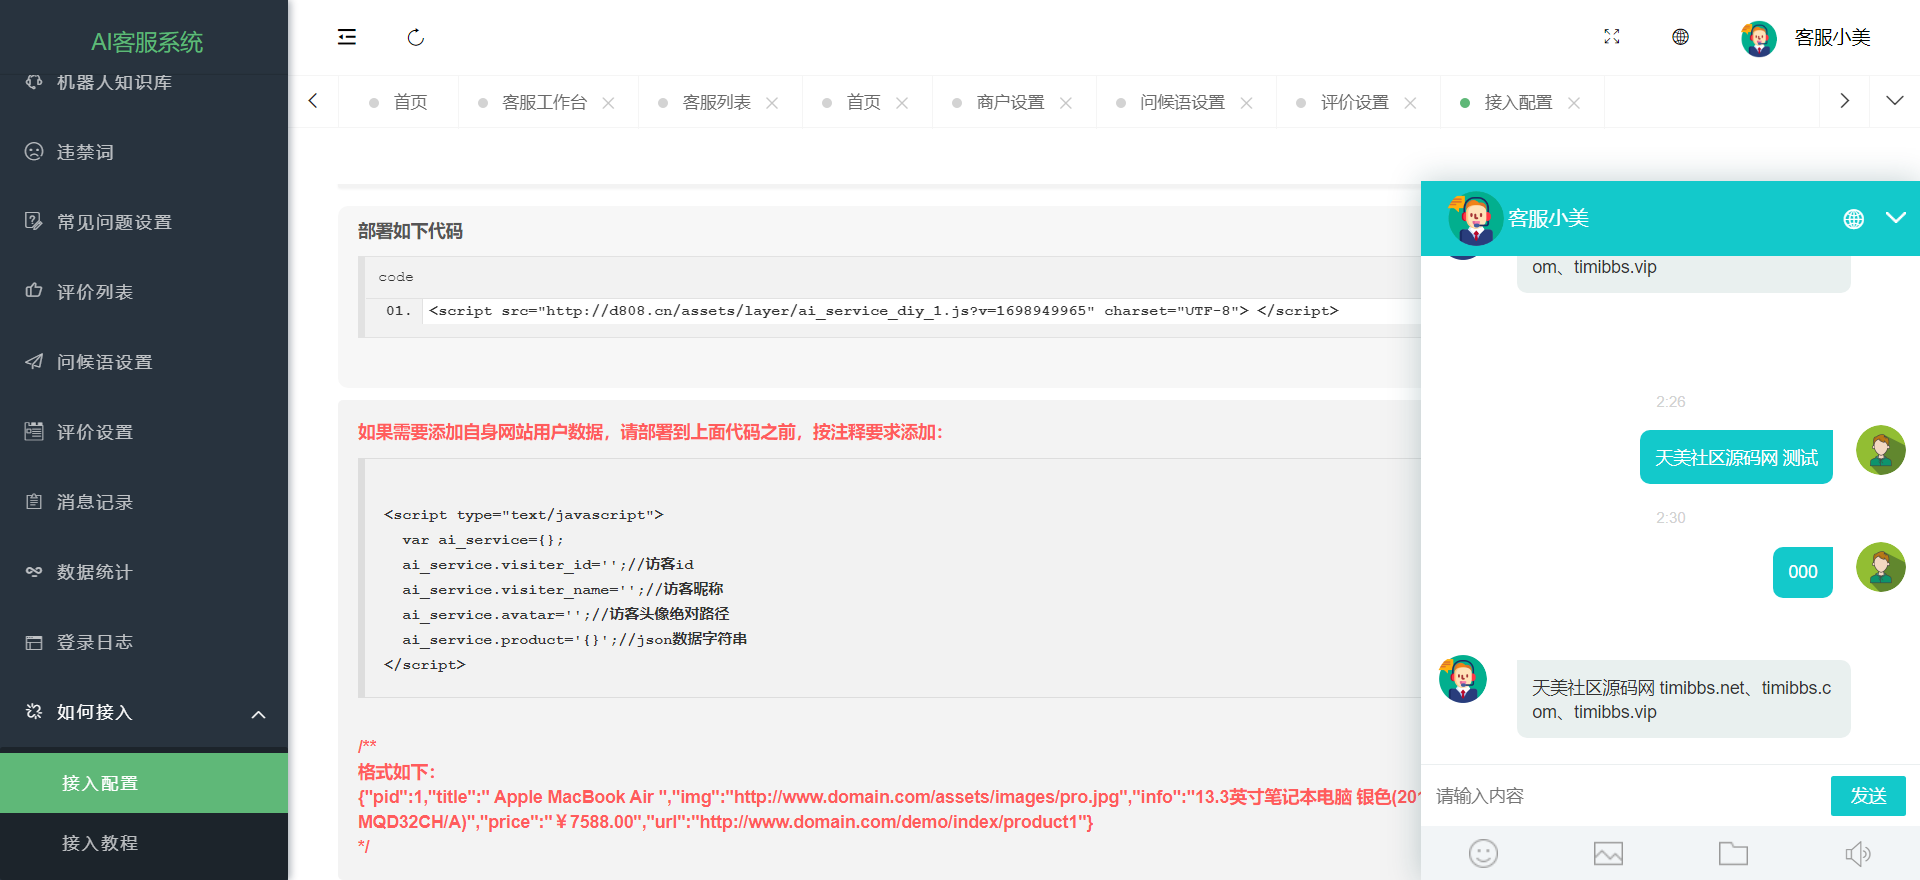Open 登录日志 in the sidebar

(144, 642)
